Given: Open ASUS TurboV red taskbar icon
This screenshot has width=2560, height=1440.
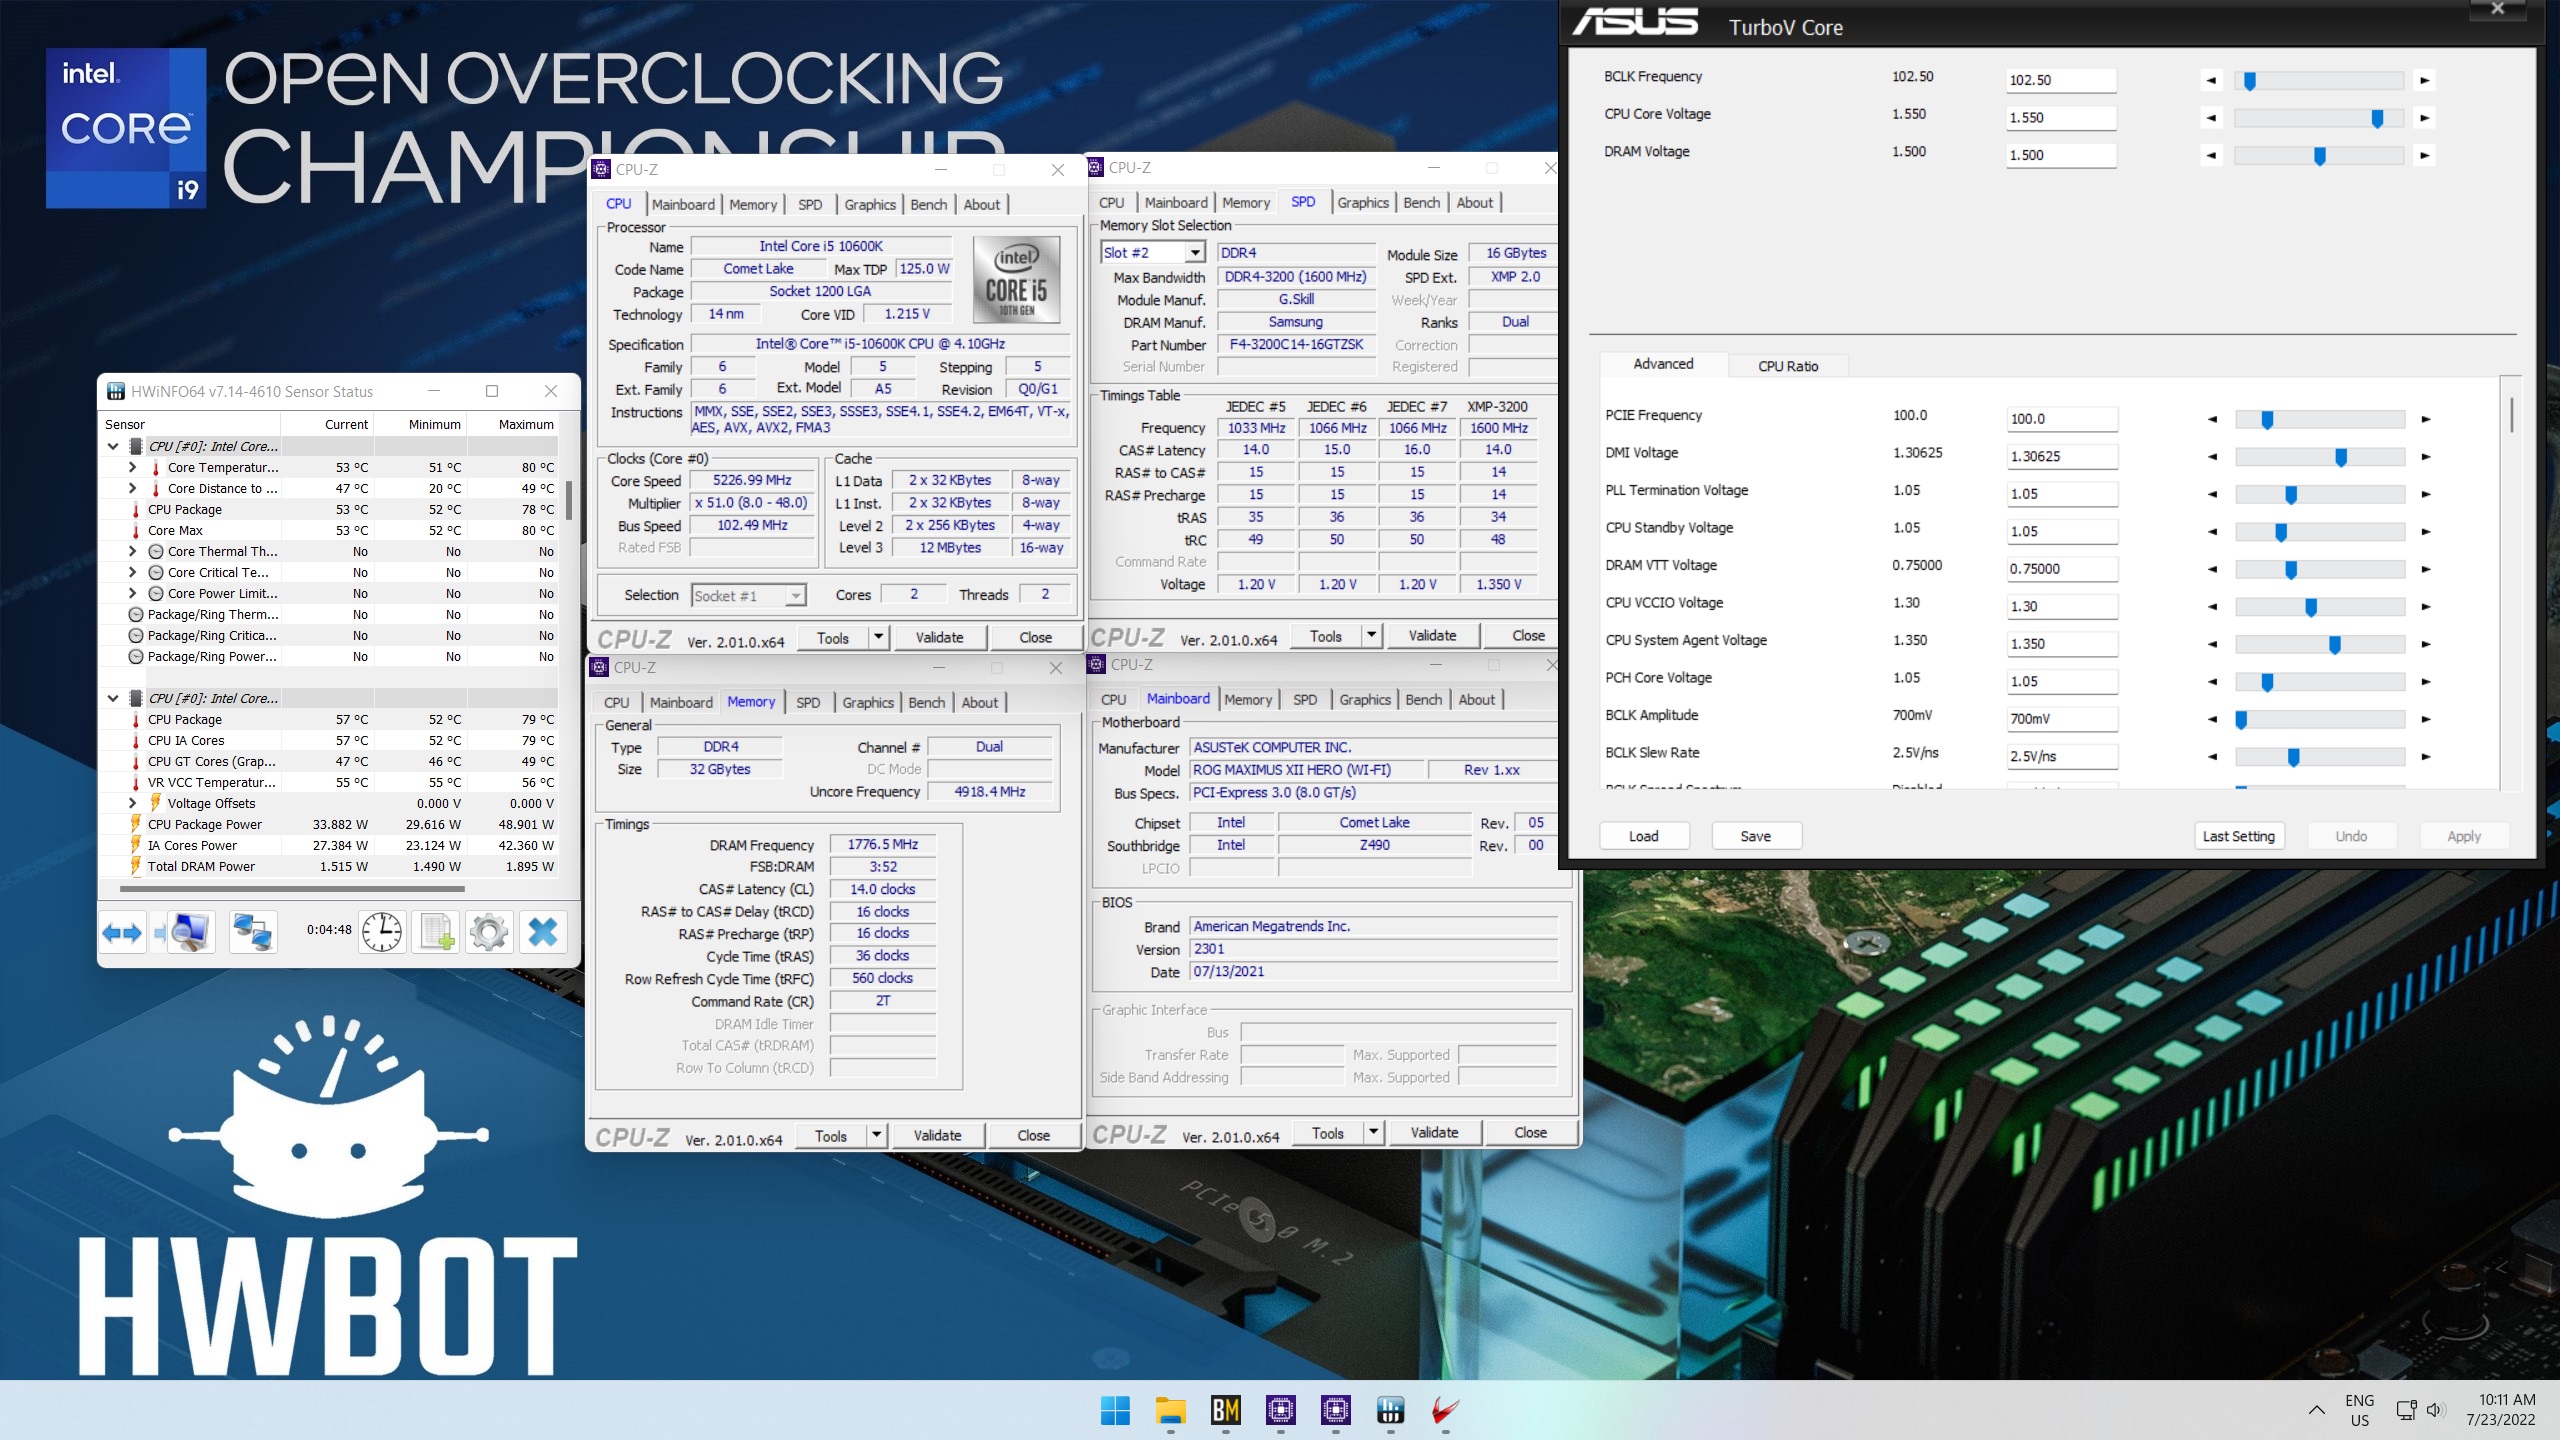Looking at the screenshot, I should (1445, 1410).
